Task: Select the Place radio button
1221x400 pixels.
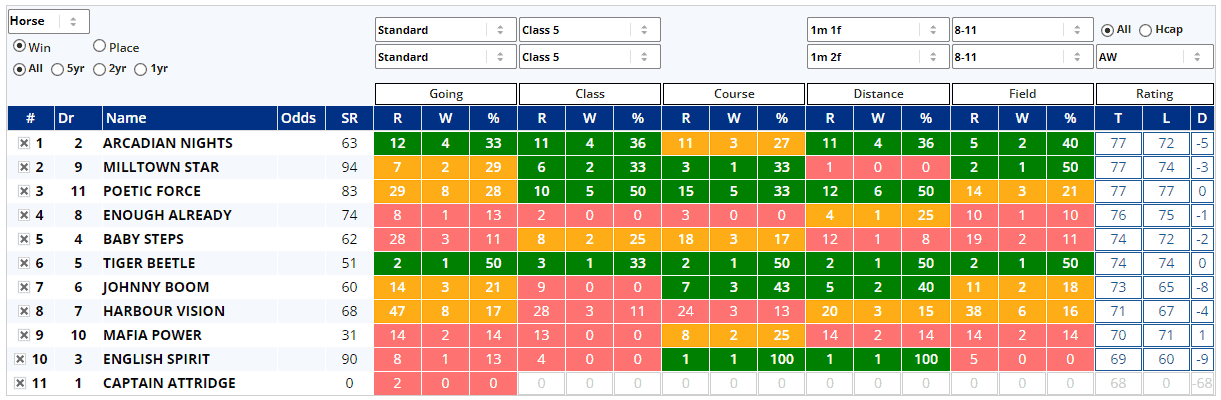Action: 100,46
